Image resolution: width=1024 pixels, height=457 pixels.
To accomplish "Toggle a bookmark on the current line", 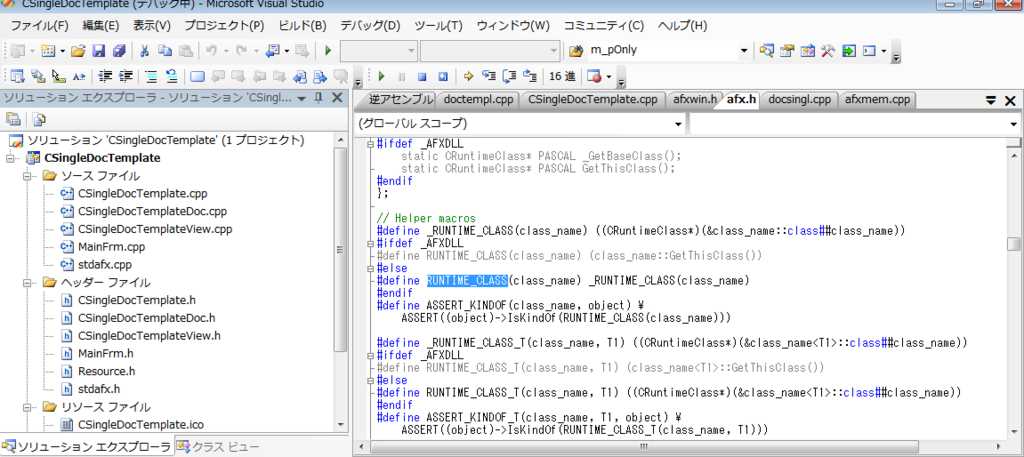I will (x=197, y=76).
